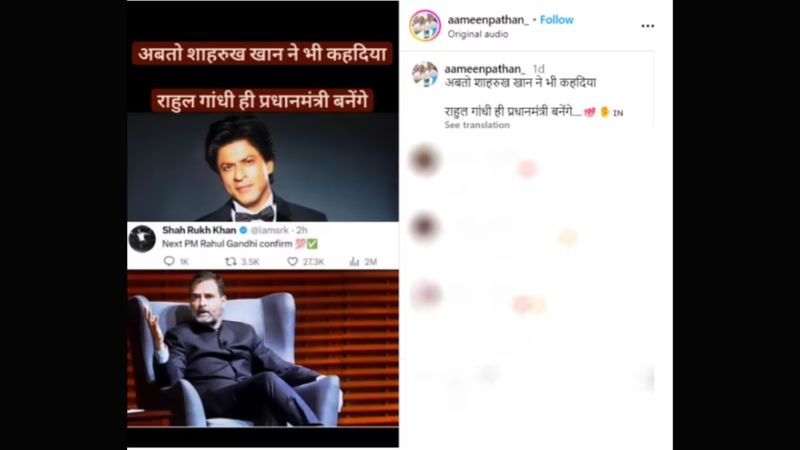The height and width of the screenshot is (450, 800).
Task: Click See translation under the caption
Action: [x=477, y=125]
